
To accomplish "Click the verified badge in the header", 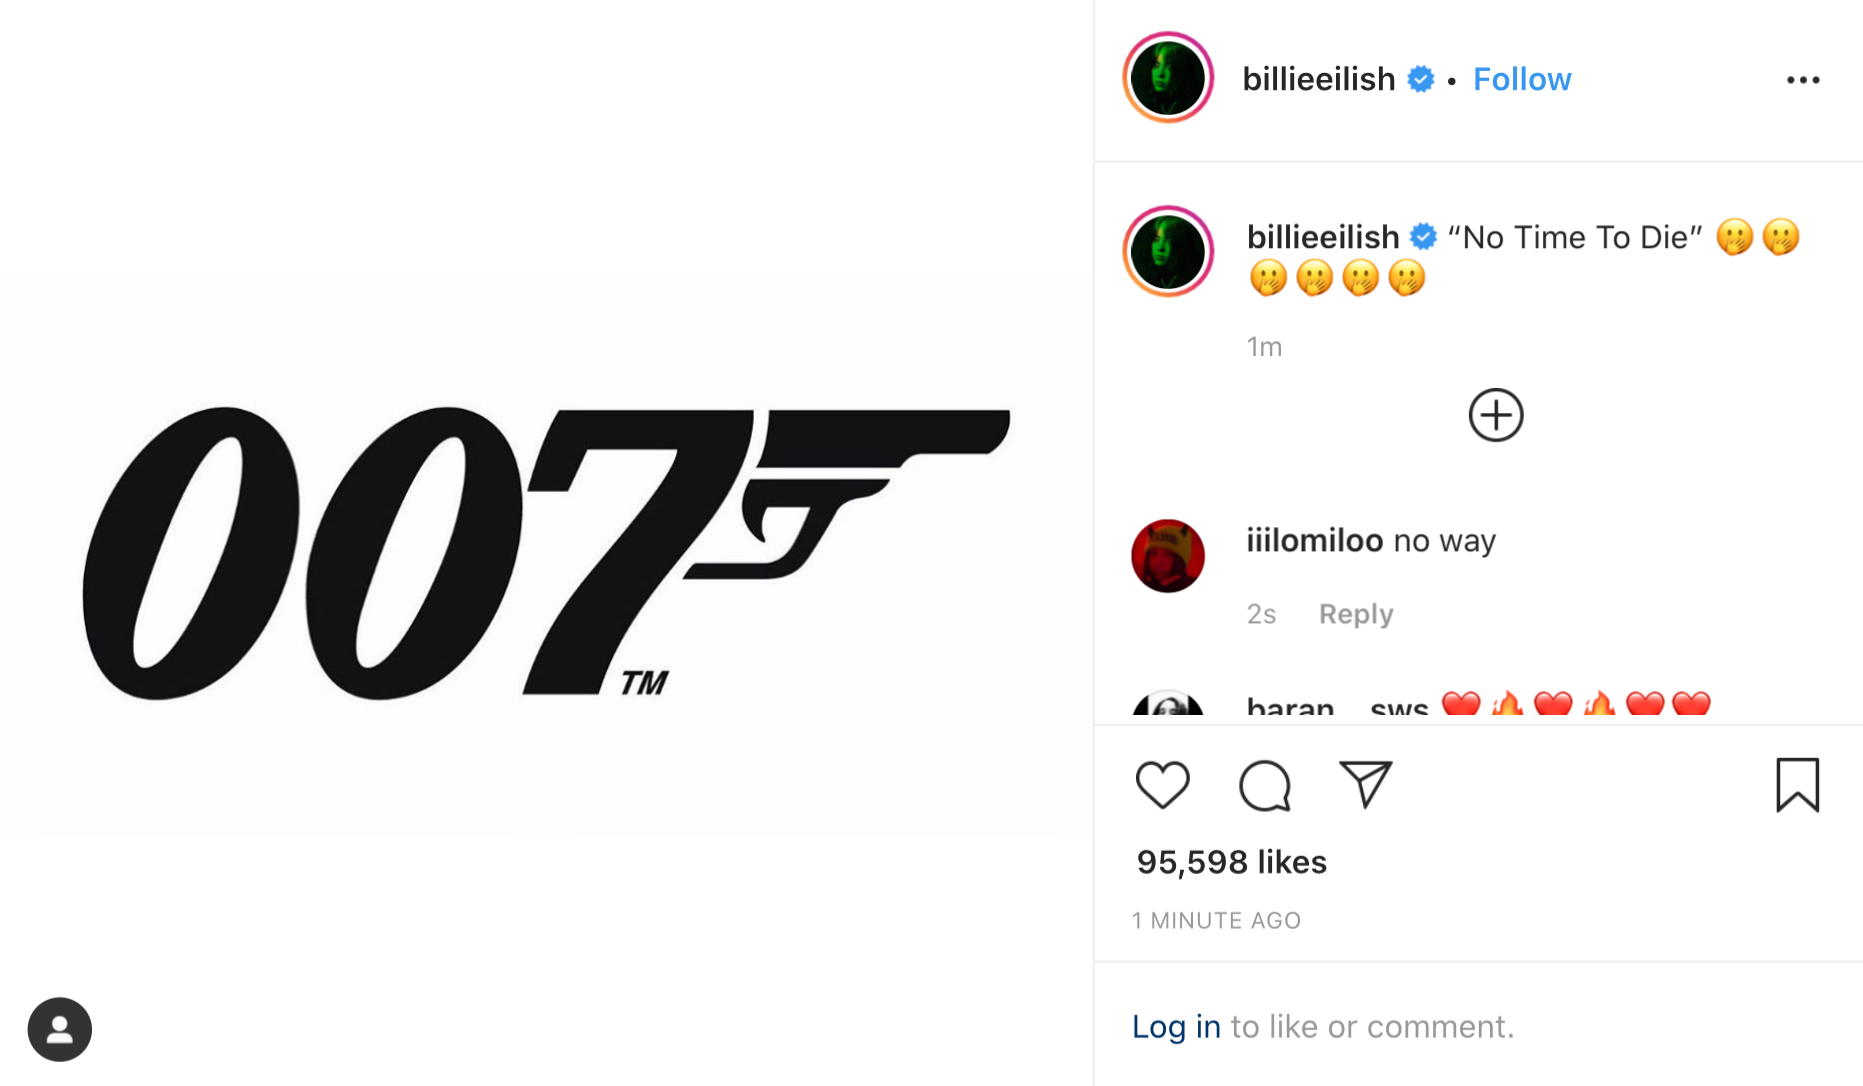I will coord(1421,79).
